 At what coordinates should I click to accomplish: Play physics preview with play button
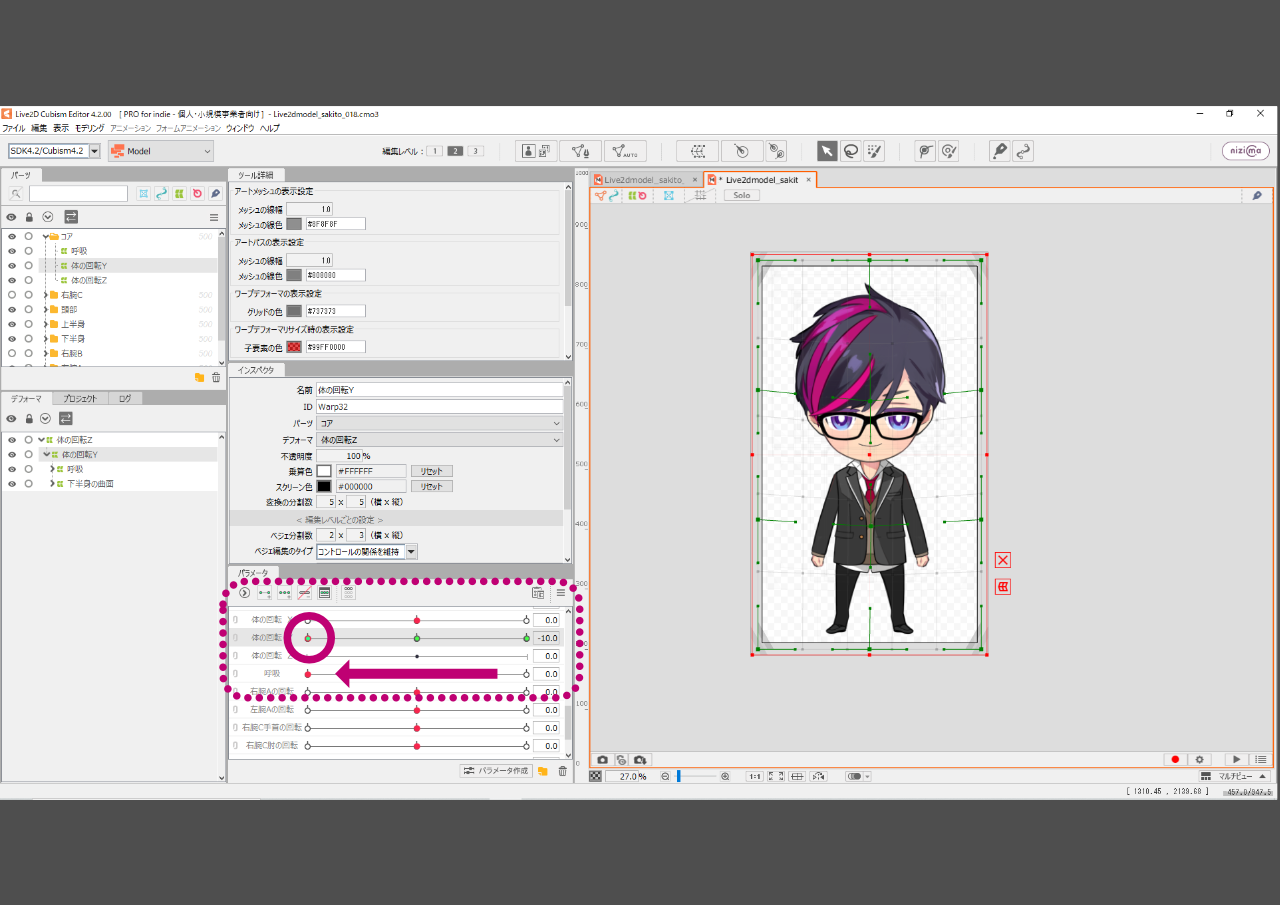pos(1237,760)
